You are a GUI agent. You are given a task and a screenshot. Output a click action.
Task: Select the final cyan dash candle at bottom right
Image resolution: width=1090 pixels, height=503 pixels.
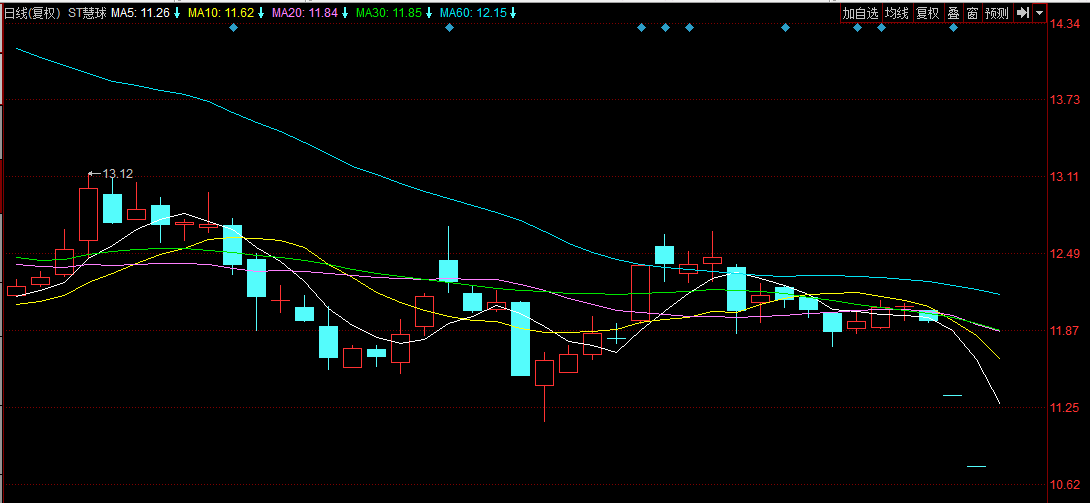(x=977, y=466)
